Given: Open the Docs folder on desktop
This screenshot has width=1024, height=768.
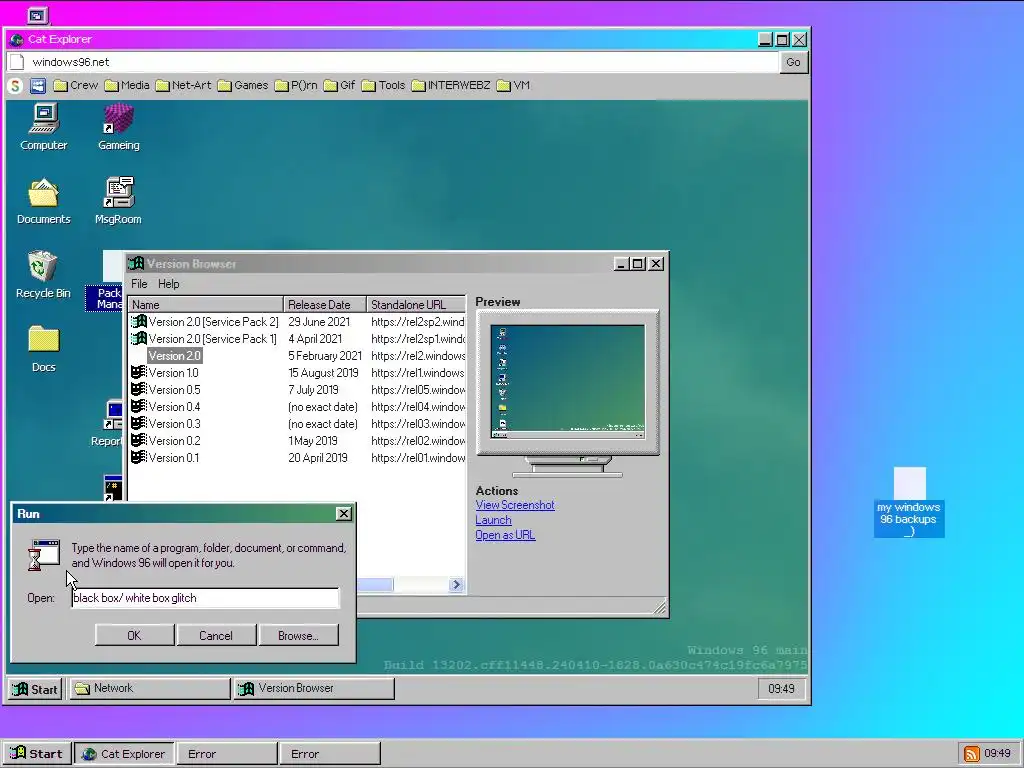Looking at the screenshot, I should (44, 349).
